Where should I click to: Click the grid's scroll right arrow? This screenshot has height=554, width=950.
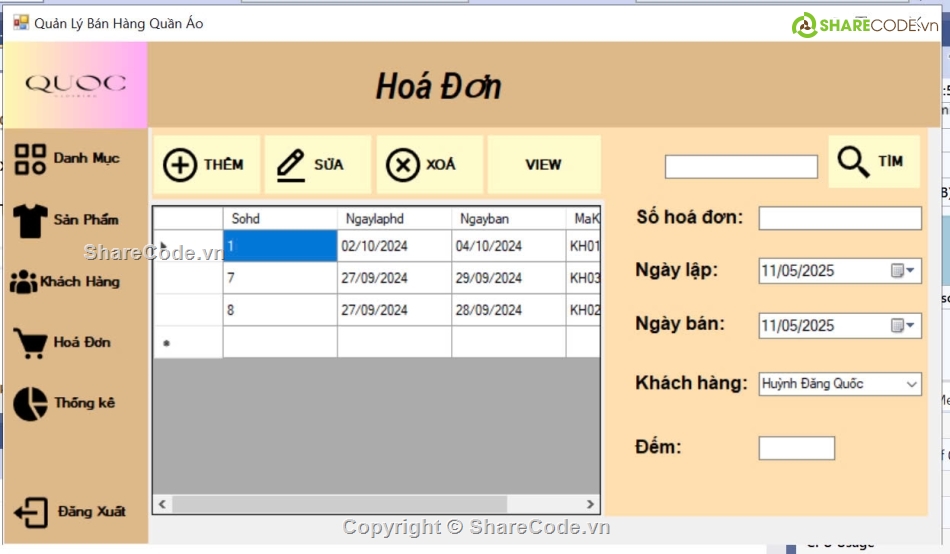pos(590,504)
